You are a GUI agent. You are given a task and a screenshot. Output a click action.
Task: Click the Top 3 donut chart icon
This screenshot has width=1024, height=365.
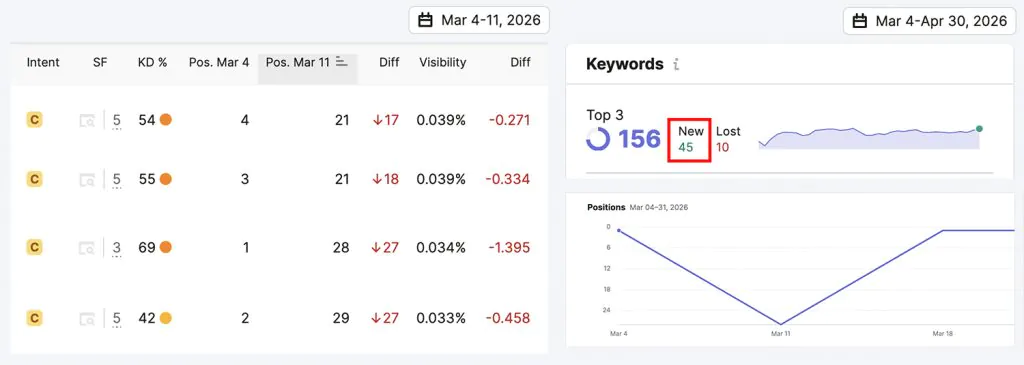pos(598,139)
